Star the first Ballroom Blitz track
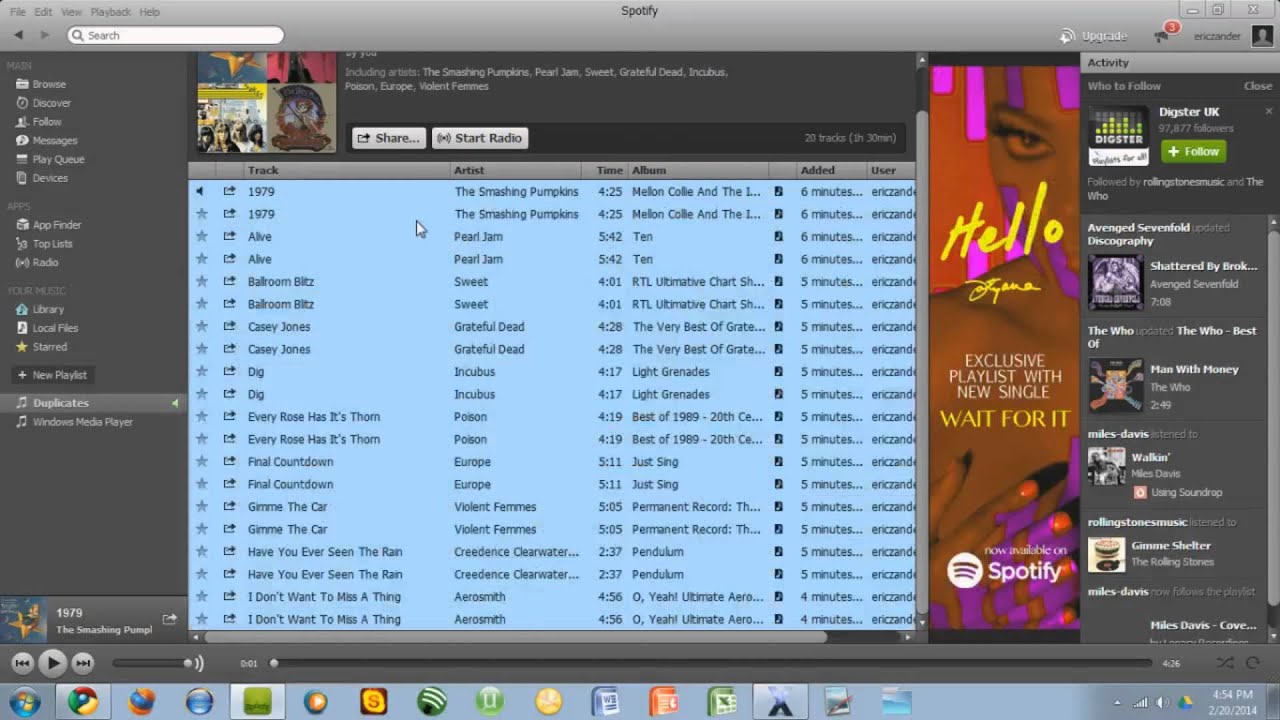The width and height of the screenshot is (1280, 720). (201, 281)
